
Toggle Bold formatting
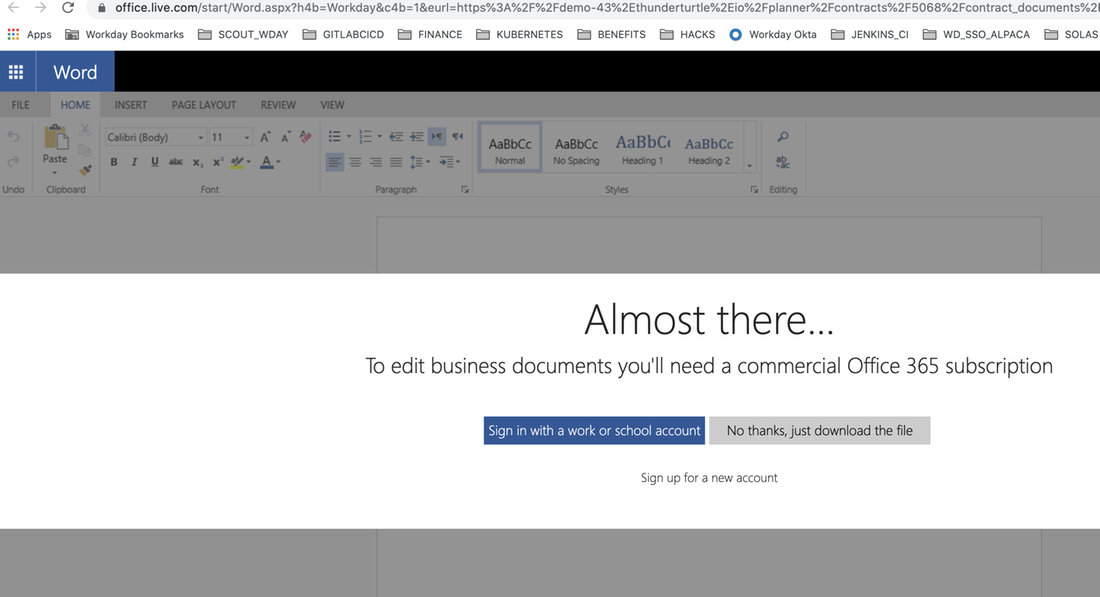click(113, 161)
